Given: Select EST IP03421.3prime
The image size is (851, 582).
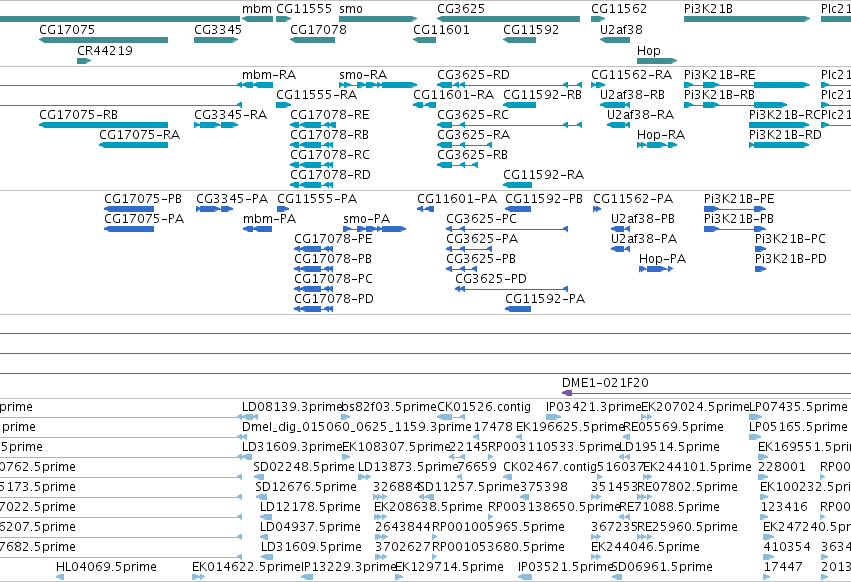Looking at the screenshot, I should coord(594,407).
